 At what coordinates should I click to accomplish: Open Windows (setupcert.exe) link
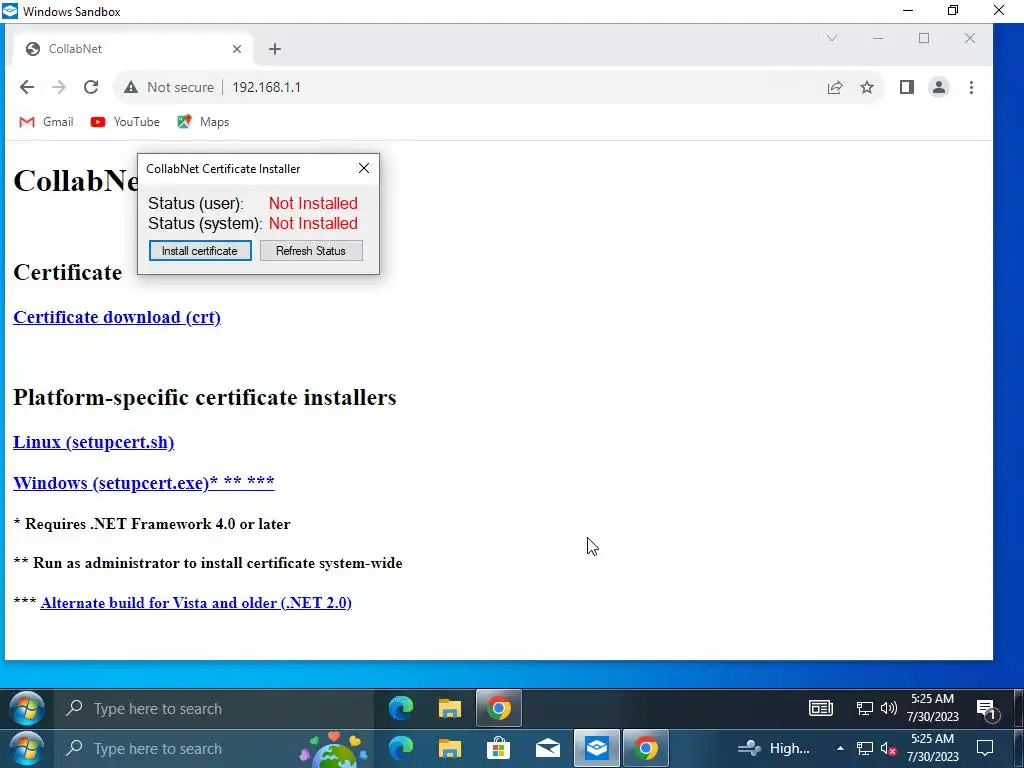coord(144,483)
